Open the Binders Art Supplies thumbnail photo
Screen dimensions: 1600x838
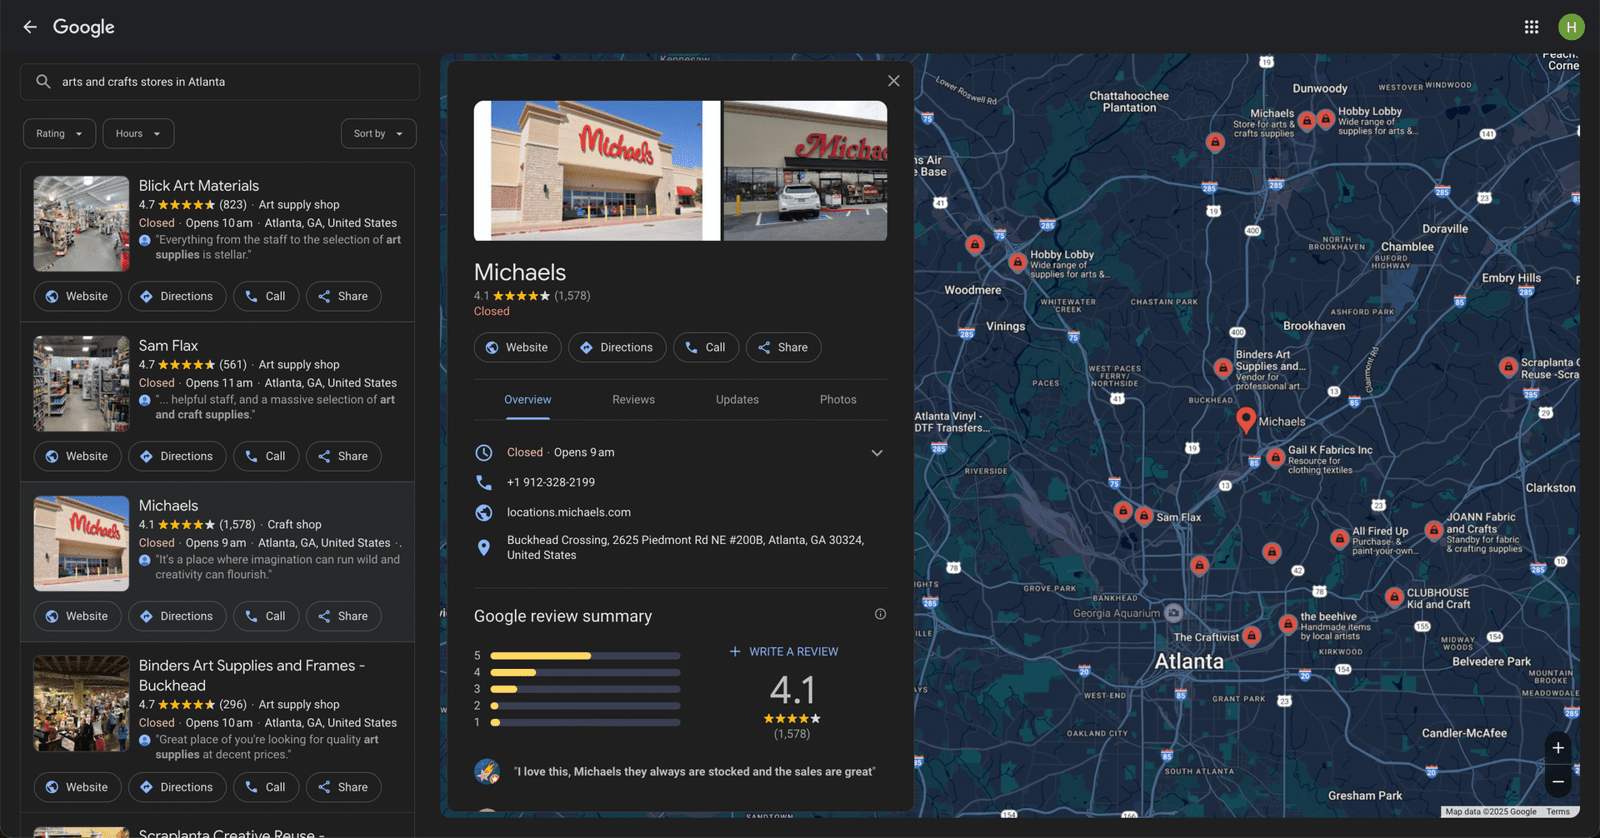pos(81,704)
